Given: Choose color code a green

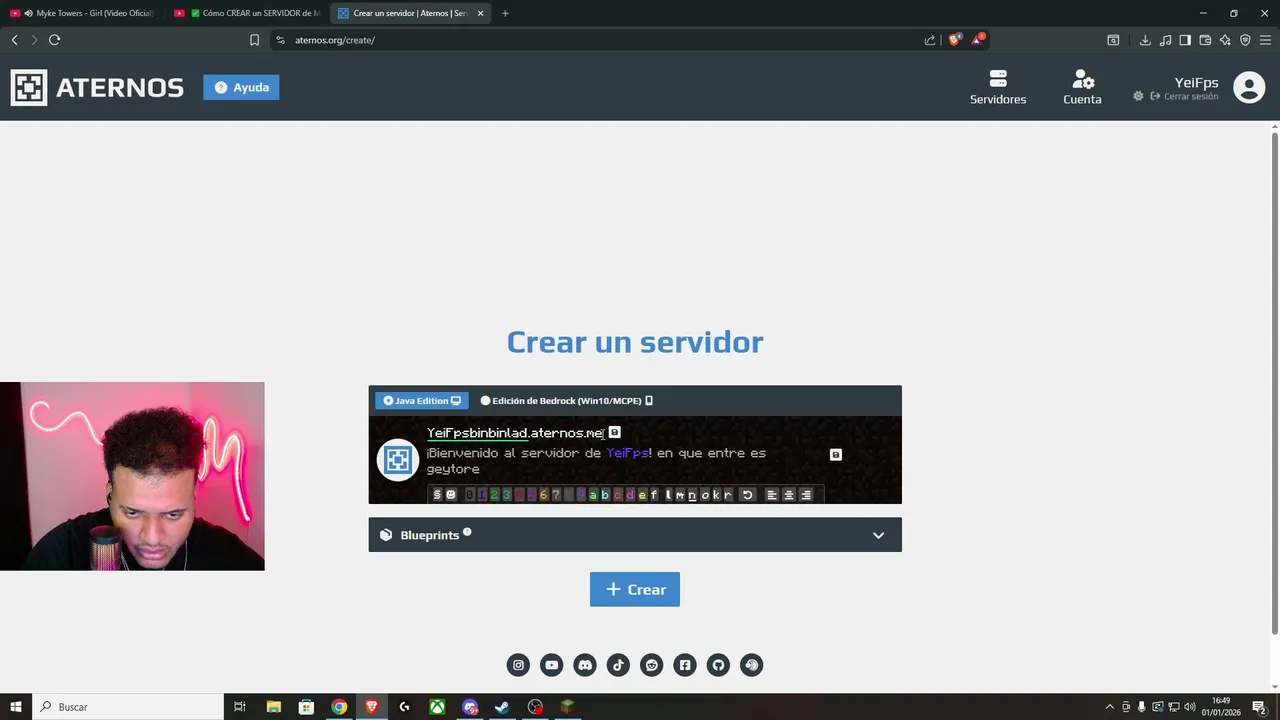Looking at the screenshot, I should 593,494.
